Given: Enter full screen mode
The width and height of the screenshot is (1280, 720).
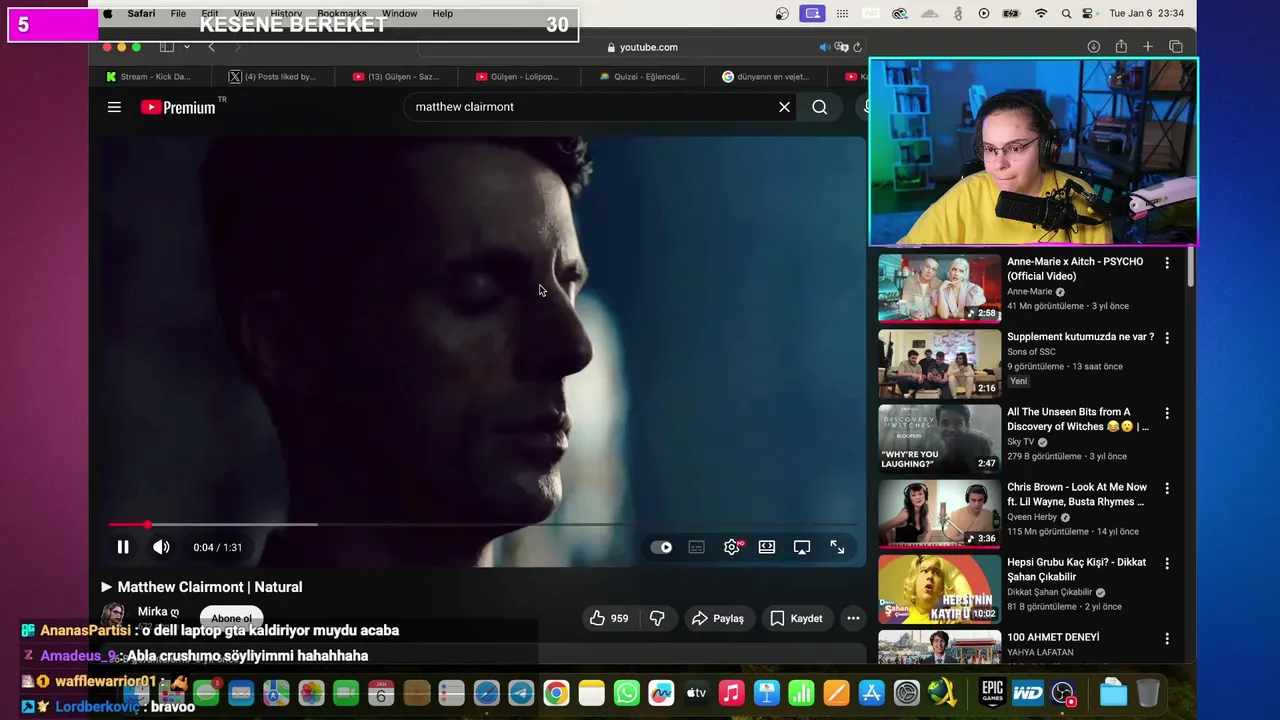Looking at the screenshot, I should coord(837,547).
